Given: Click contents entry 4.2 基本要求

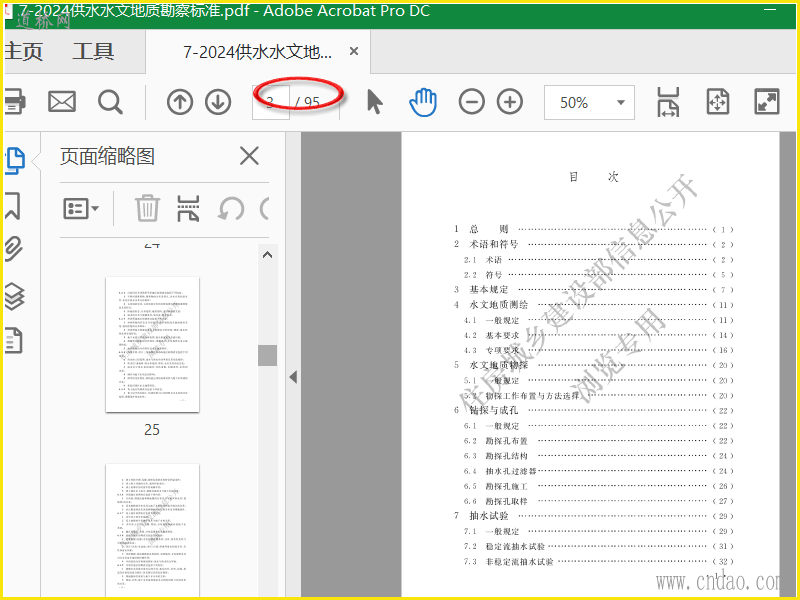Looking at the screenshot, I should (598, 335).
